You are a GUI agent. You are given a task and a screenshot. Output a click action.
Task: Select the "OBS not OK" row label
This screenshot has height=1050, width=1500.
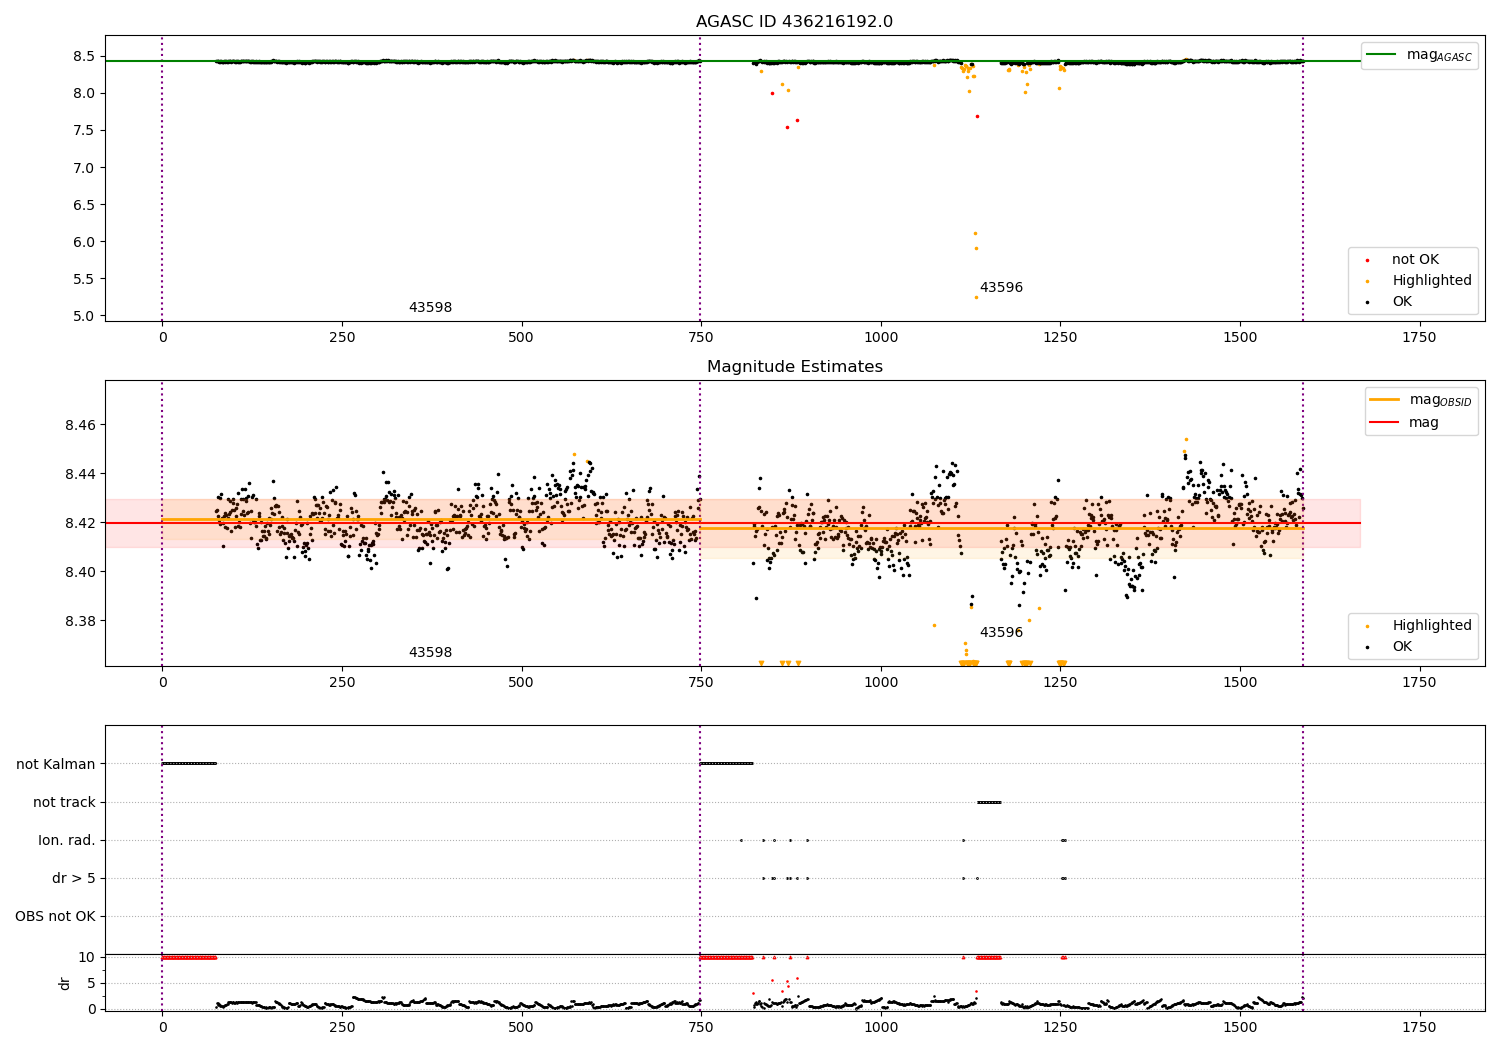55,917
